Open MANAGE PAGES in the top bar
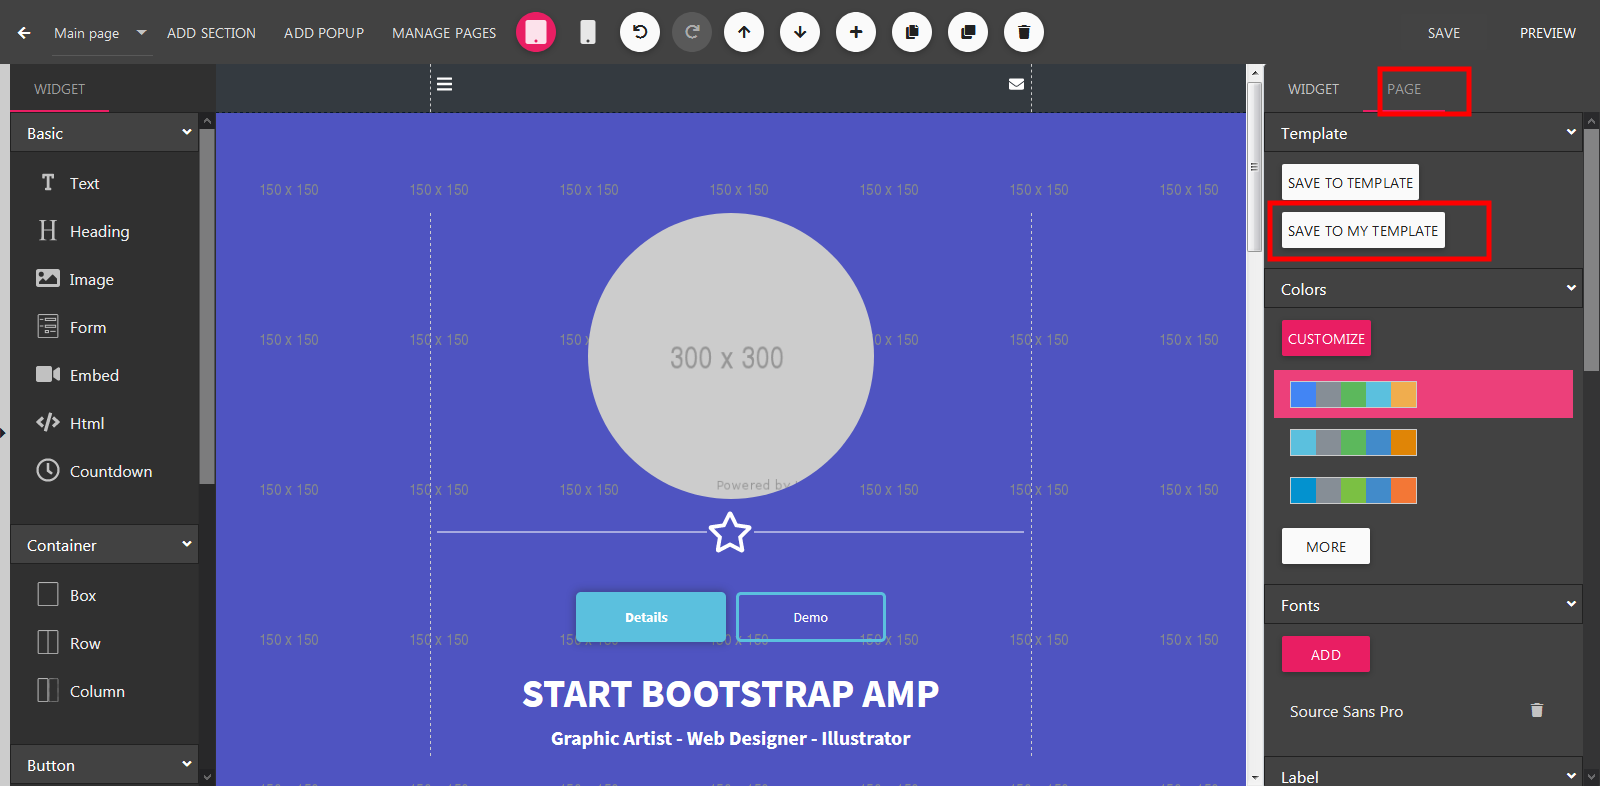Viewport: 1600px width, 786px height. point(444,33)
